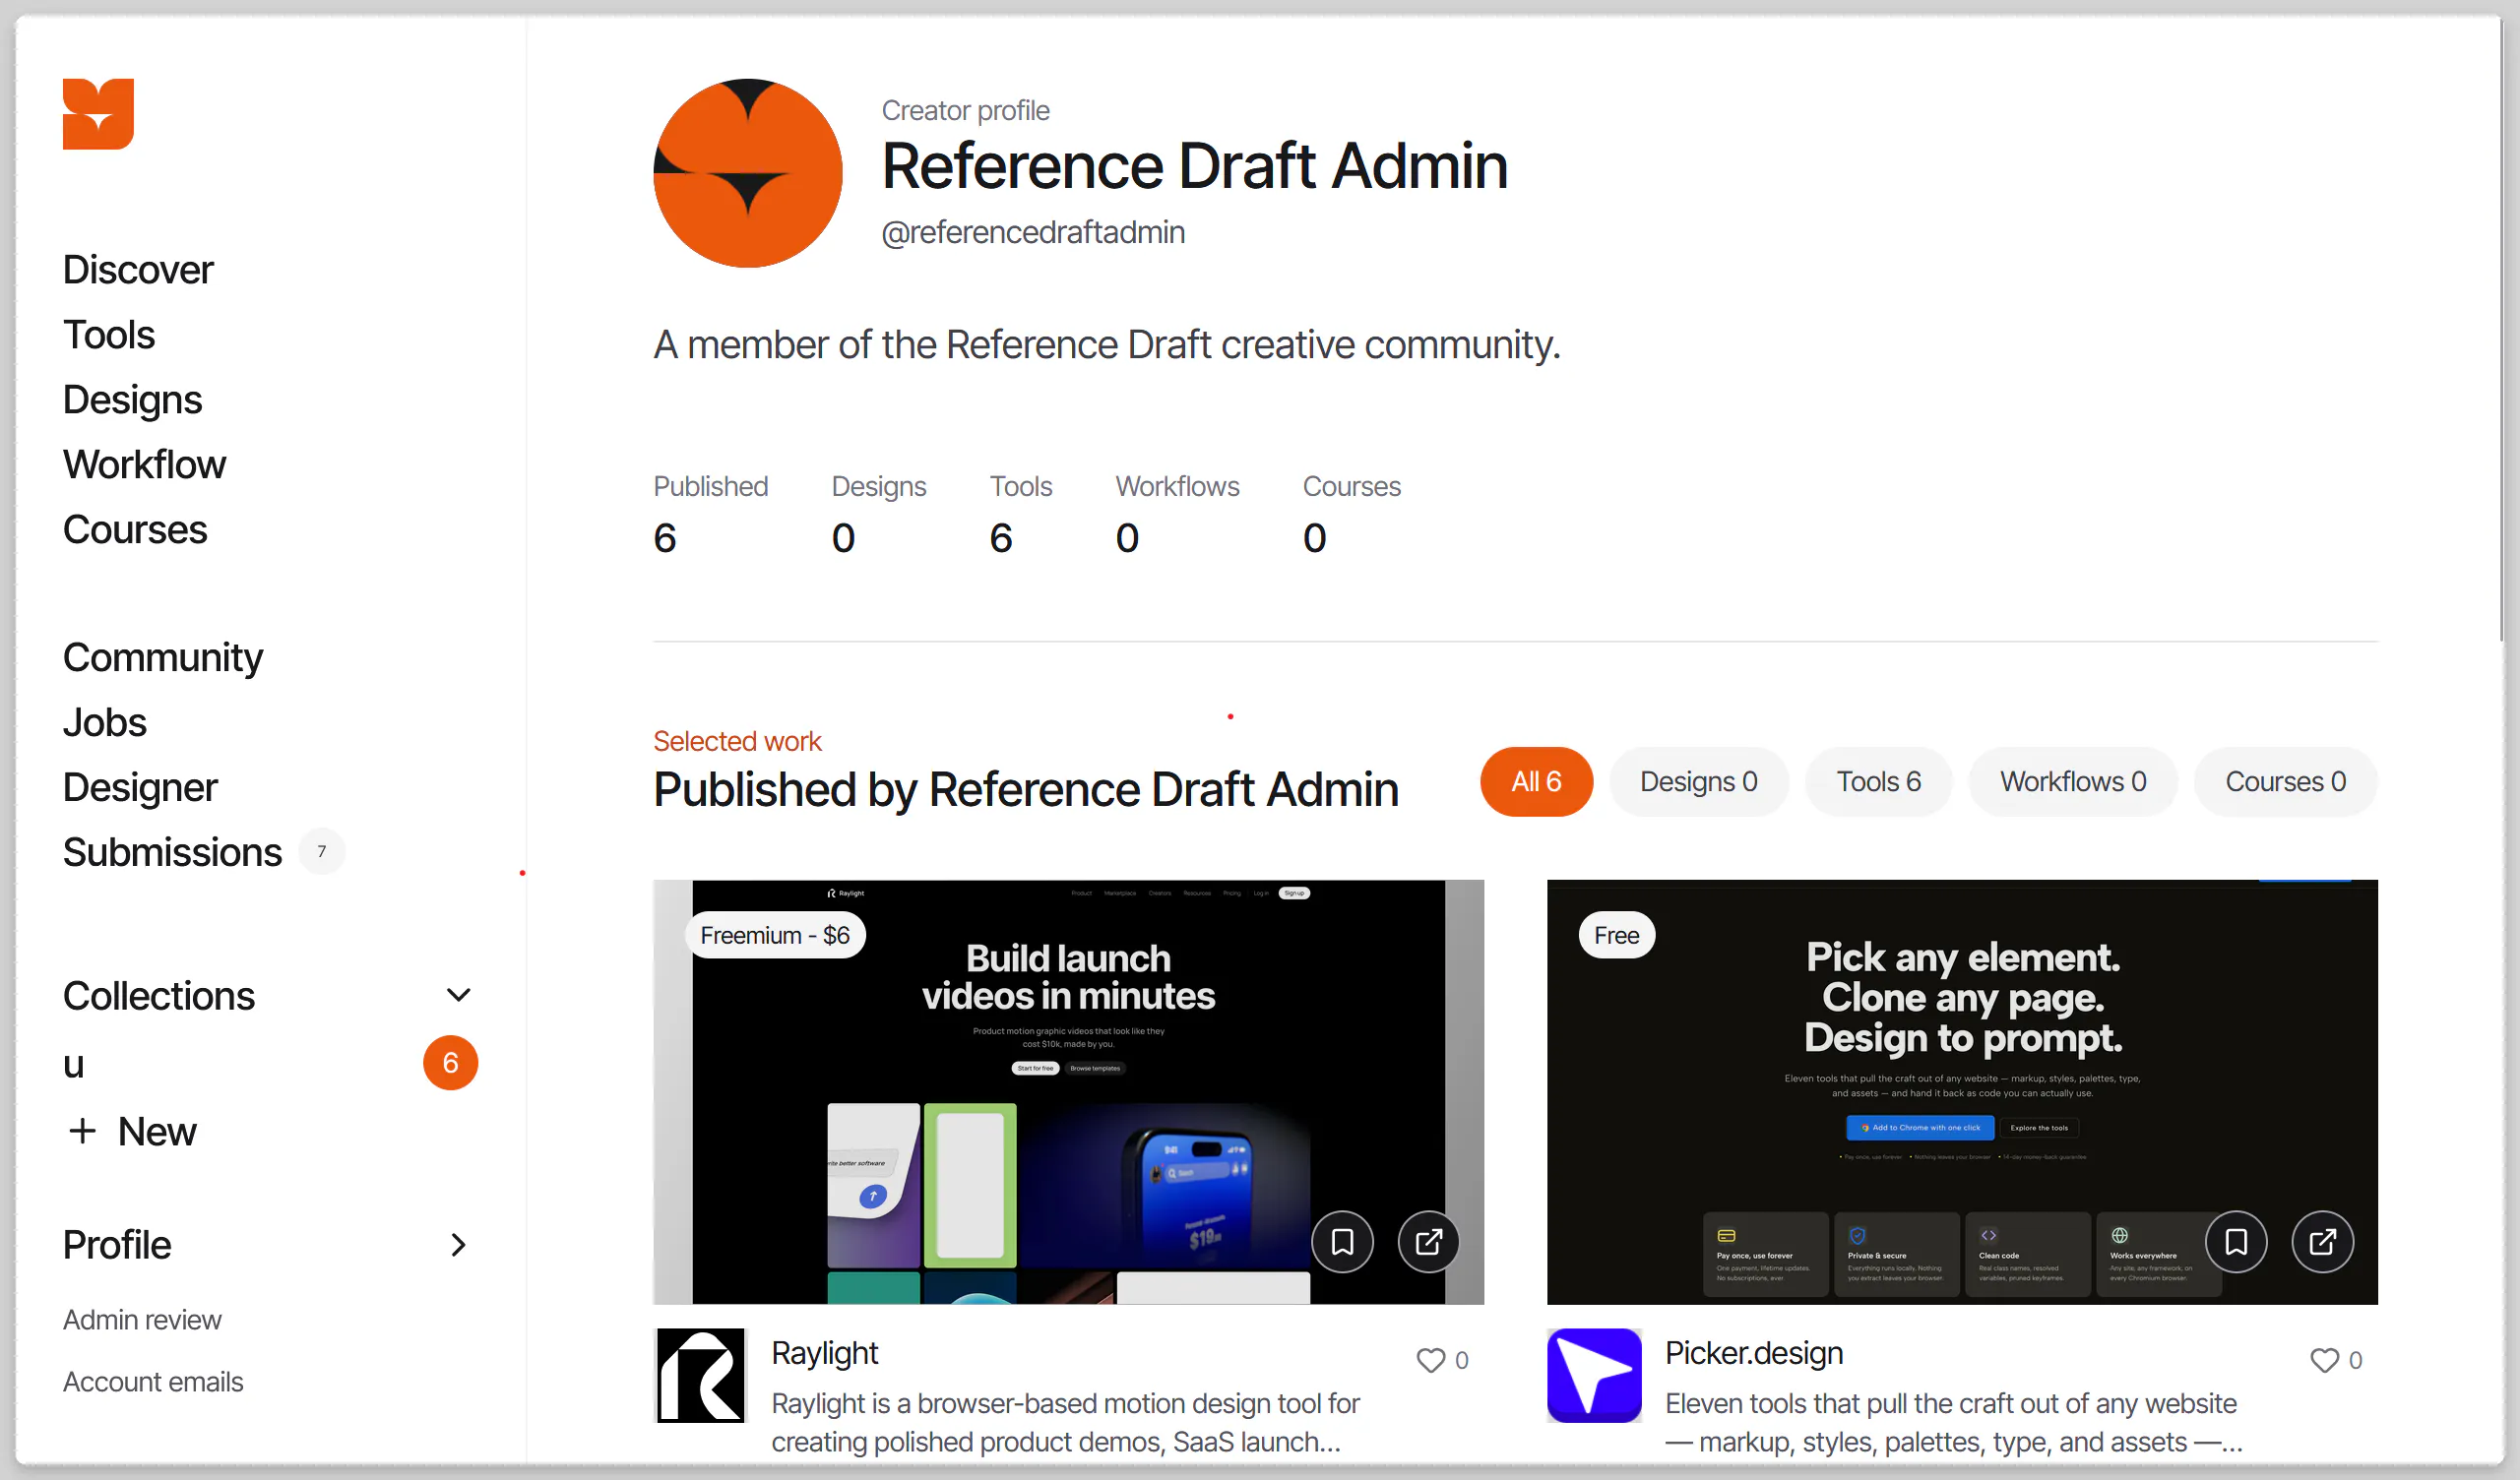This screenshot has width=2520, height=1480.
Task: Select the Courses 0 filter tab
Action: coord(2285,781)
